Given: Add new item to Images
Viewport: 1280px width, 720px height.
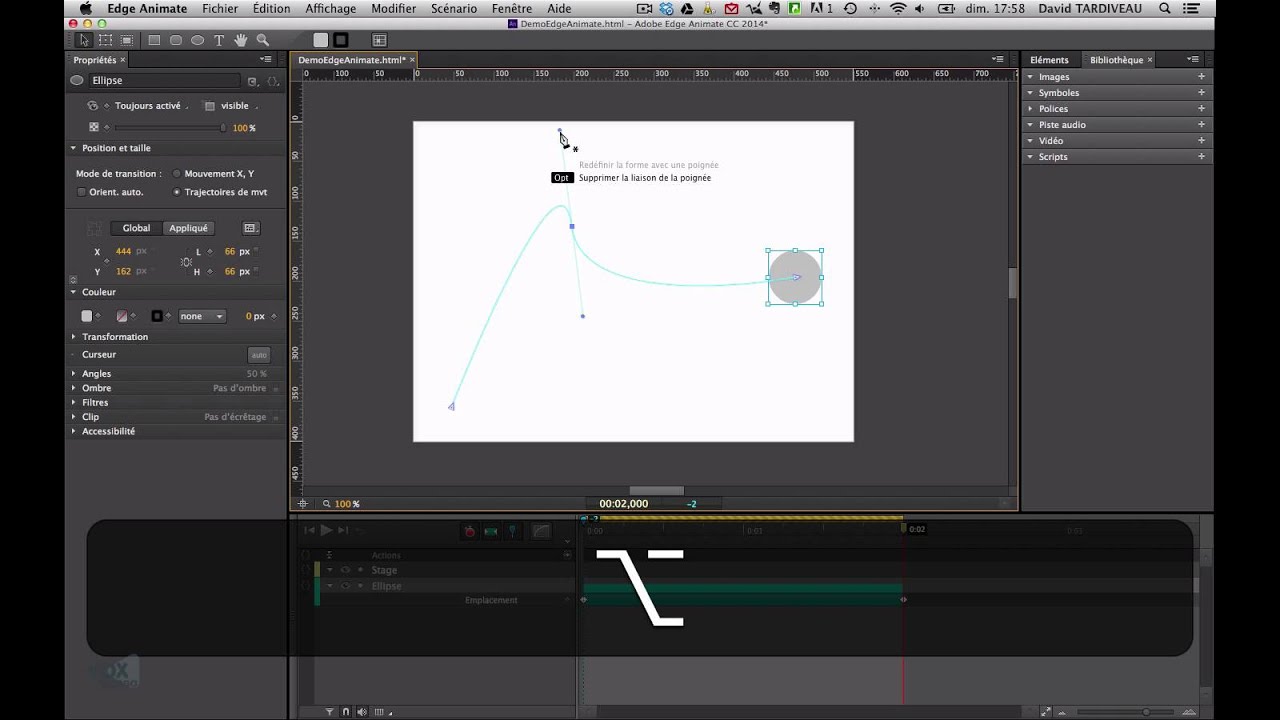Looking at the screenshot, I should click(1201, 77).
